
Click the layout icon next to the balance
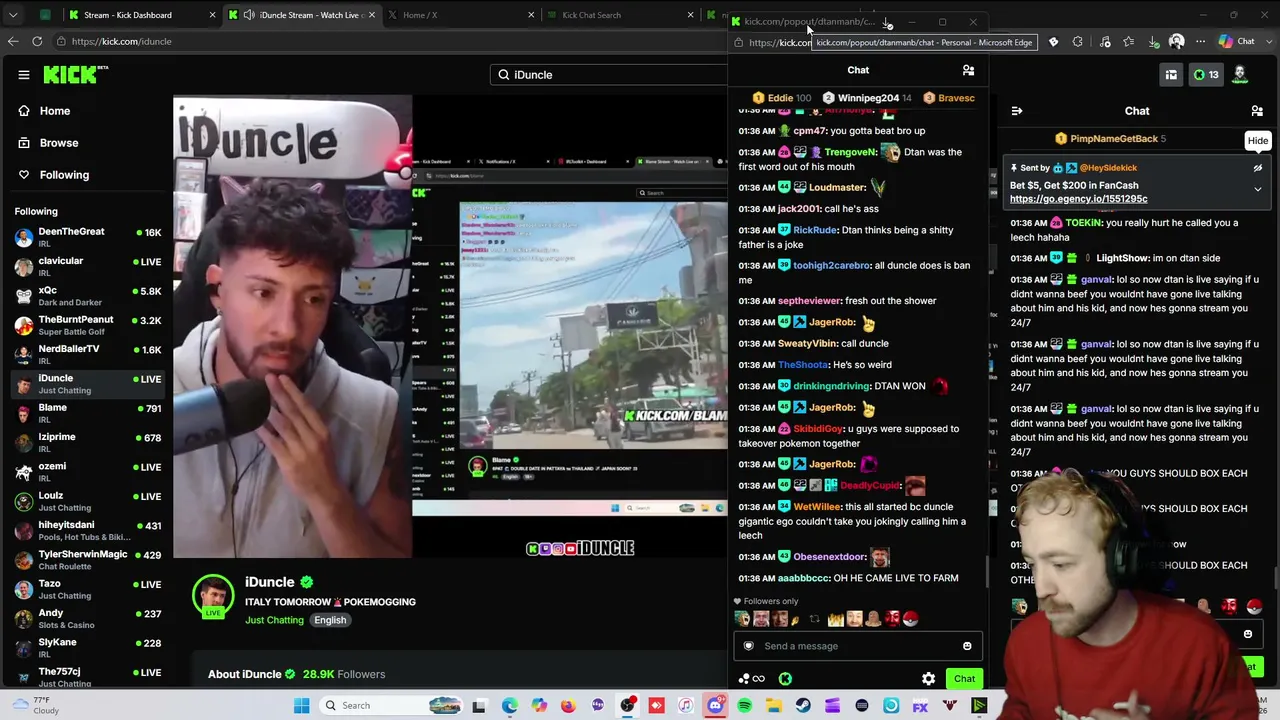point(1171,75)
